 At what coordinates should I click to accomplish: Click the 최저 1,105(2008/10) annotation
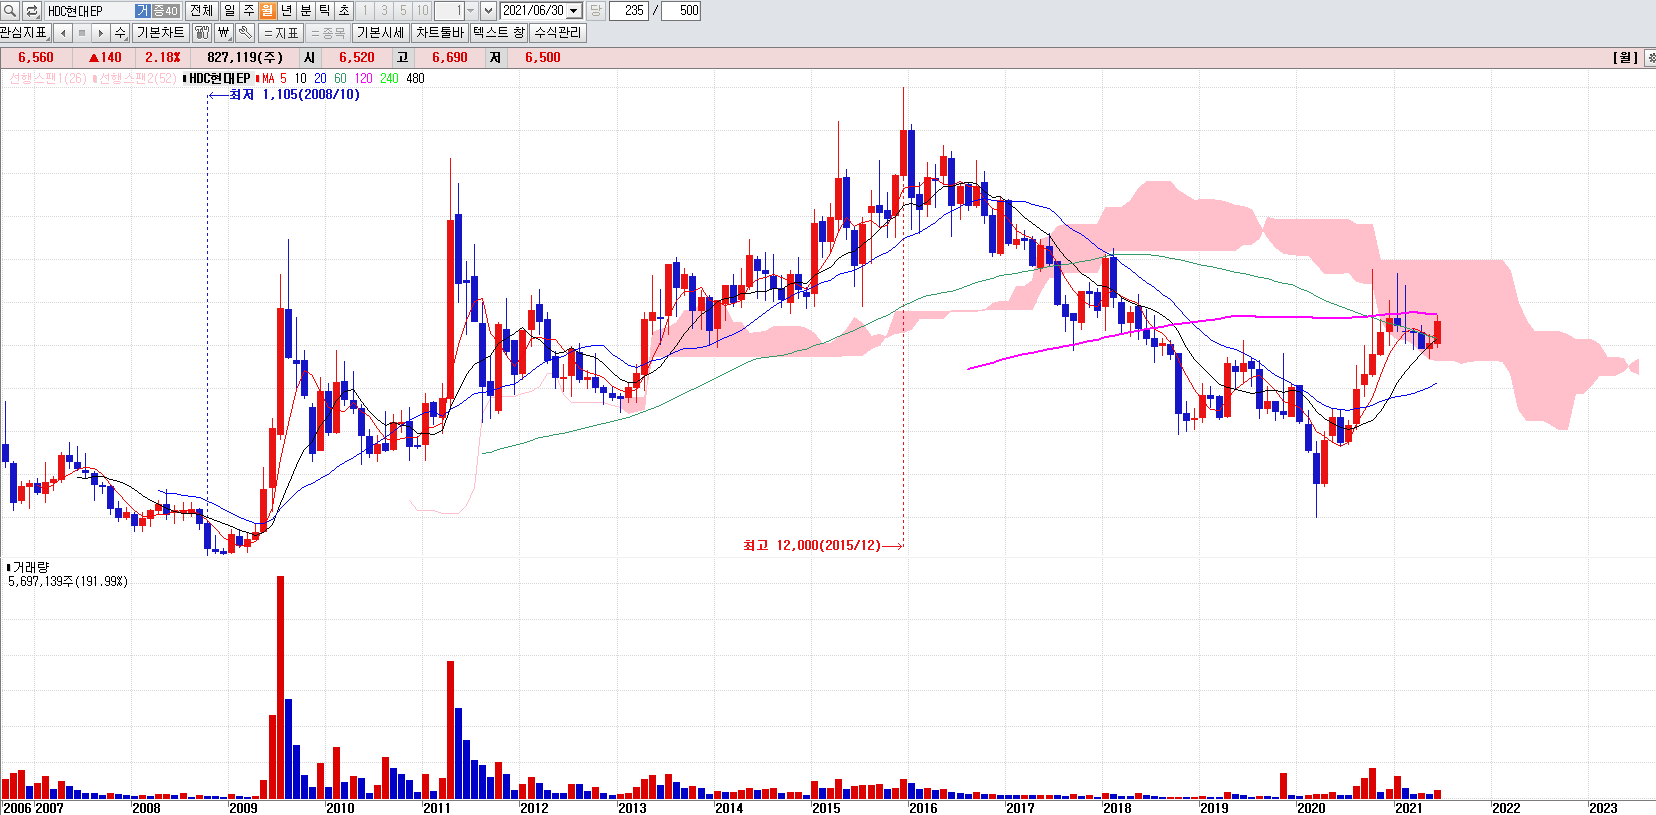click(294, 95)
